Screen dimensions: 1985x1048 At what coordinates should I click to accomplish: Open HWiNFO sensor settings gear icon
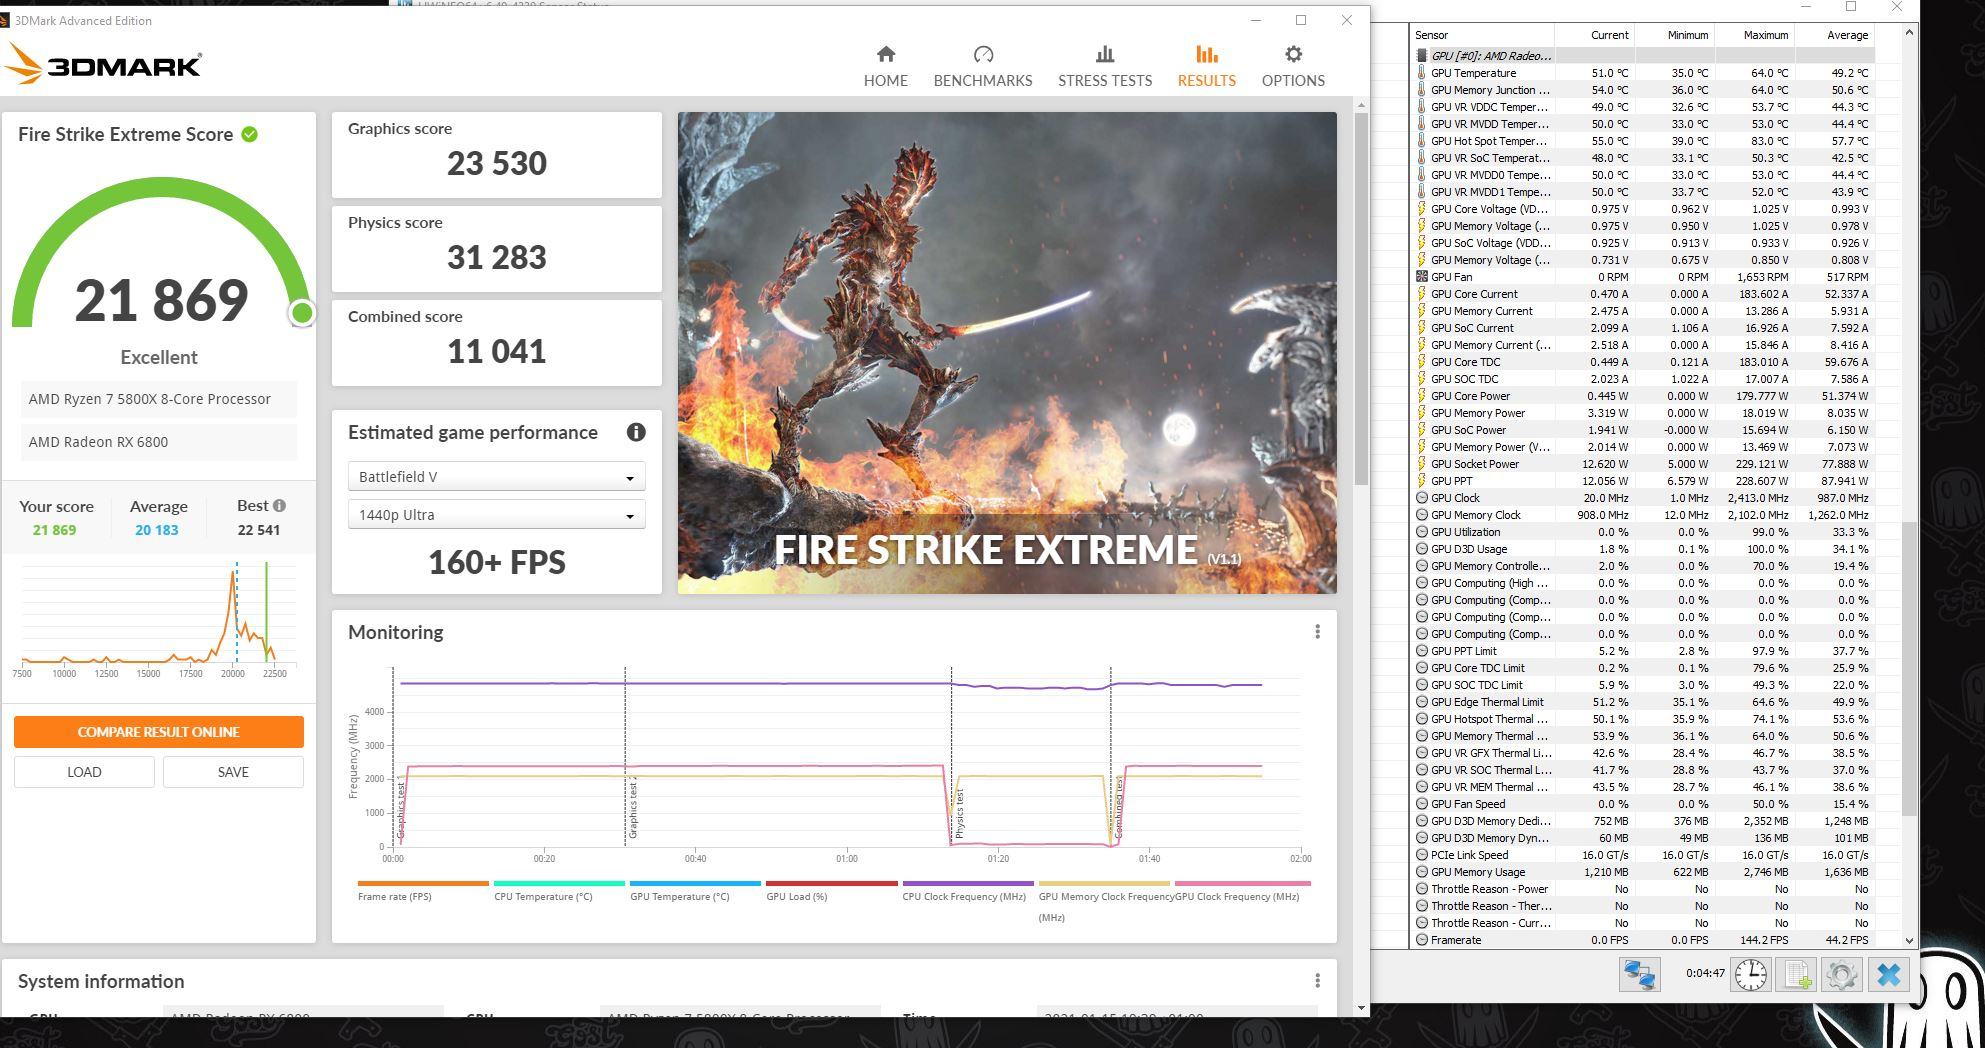[x=1842, y=974]
